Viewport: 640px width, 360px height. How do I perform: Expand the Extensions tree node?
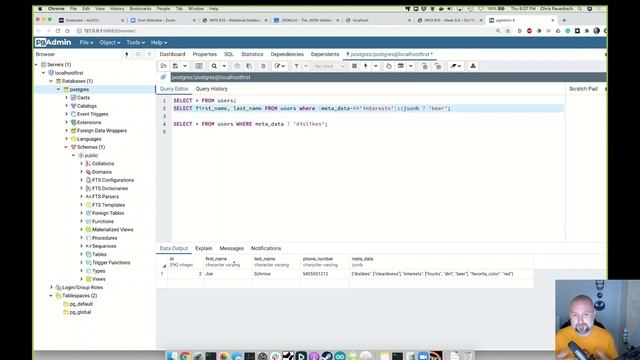(x=67, y=122)
